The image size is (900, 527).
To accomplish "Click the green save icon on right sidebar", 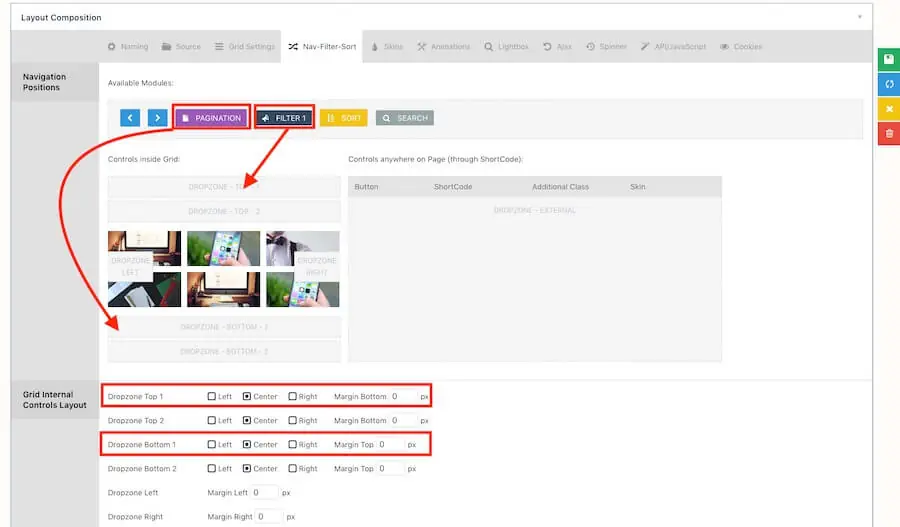I will pyautogui.click(x=889, y=60).
